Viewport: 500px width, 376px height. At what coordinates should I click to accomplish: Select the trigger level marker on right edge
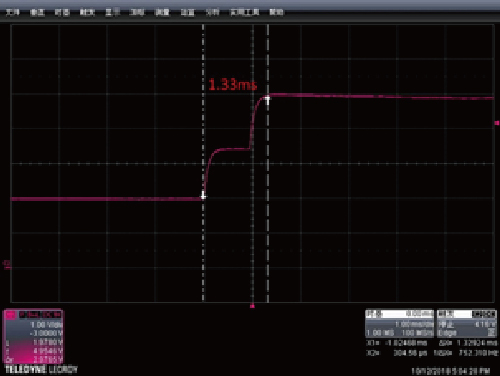click(497, 123)
